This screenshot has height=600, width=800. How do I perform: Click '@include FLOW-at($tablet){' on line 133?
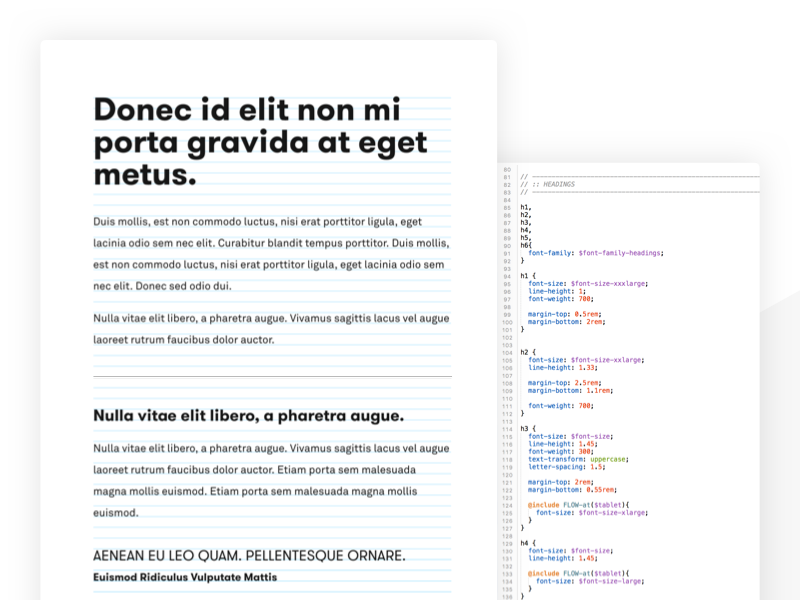pyautogui.click(x=579, y=573)
